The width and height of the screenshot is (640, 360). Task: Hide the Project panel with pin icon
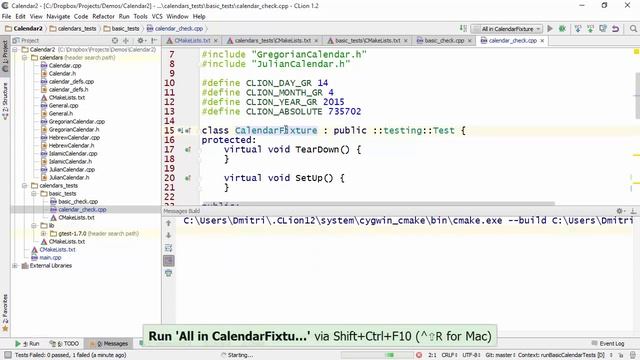pos(154,40)
